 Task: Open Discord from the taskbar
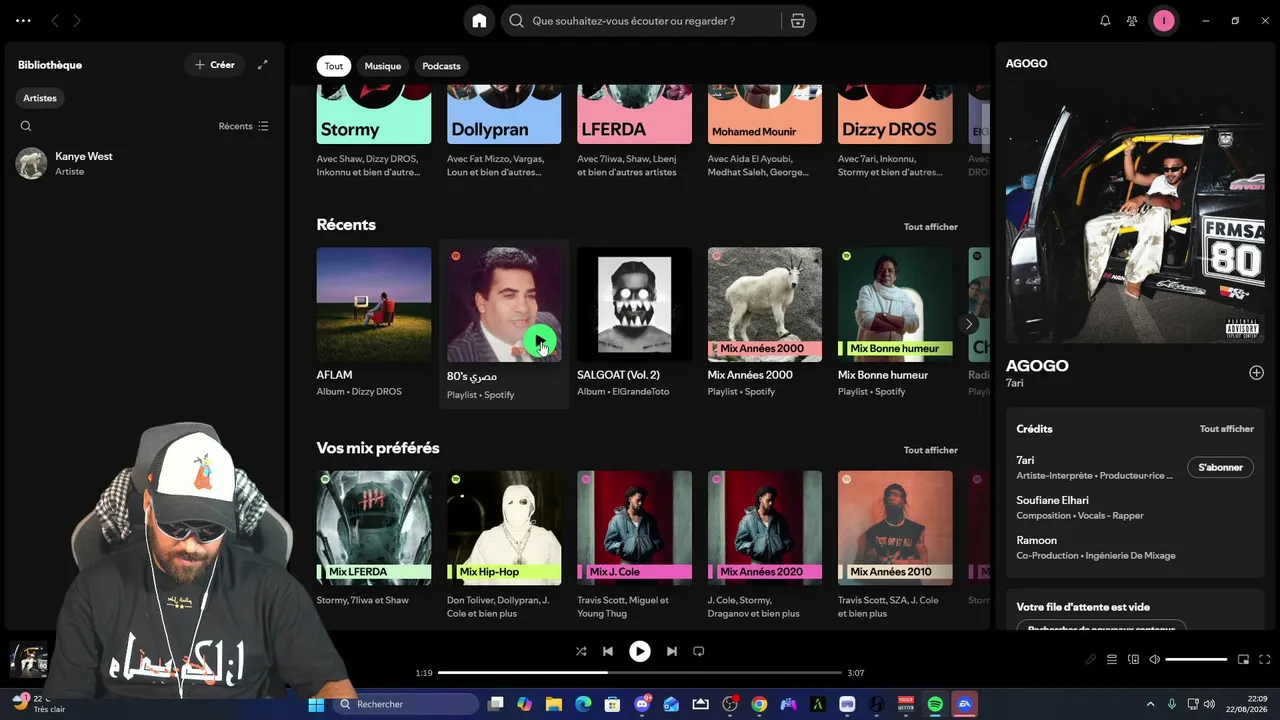[x=642, y=705]
